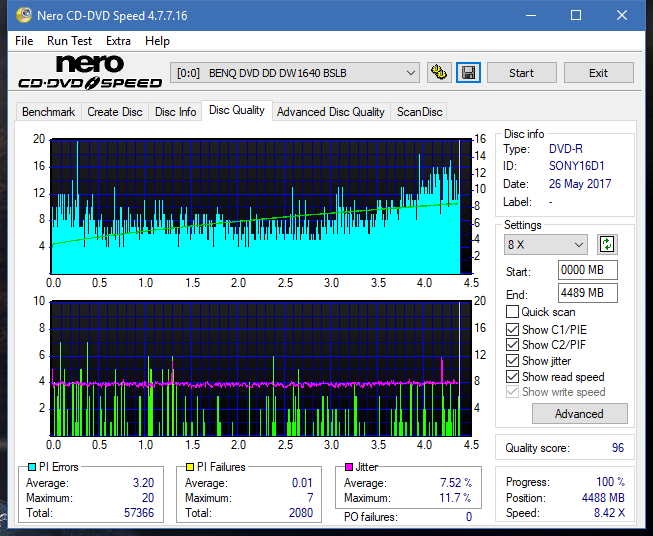Click the PI Failures lower graph
This screenshot has width=653, height=536.
261,369
